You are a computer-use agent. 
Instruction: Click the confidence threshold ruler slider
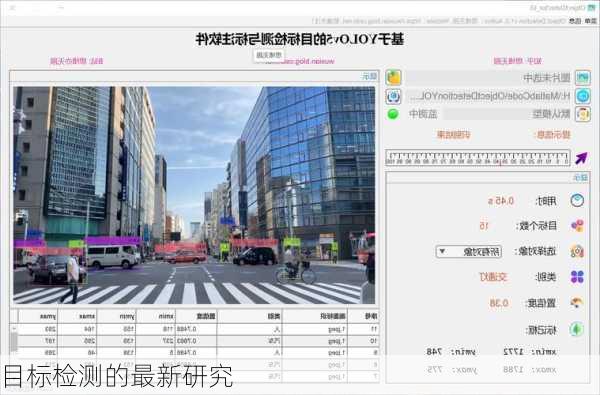478,158
